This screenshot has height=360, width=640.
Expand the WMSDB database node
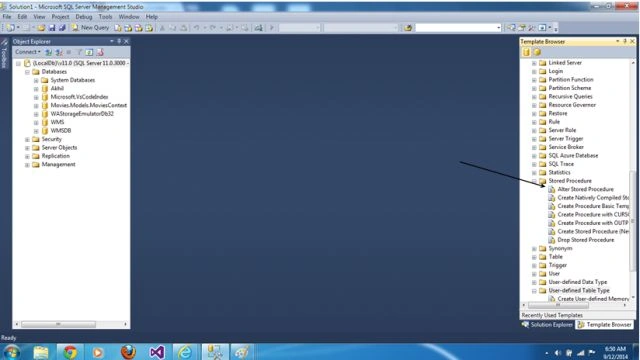36,131
